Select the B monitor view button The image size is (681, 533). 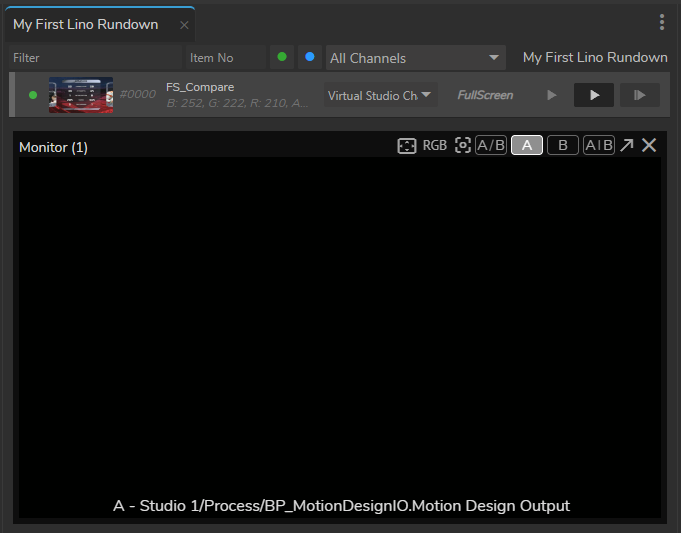(x=563, y=146)
